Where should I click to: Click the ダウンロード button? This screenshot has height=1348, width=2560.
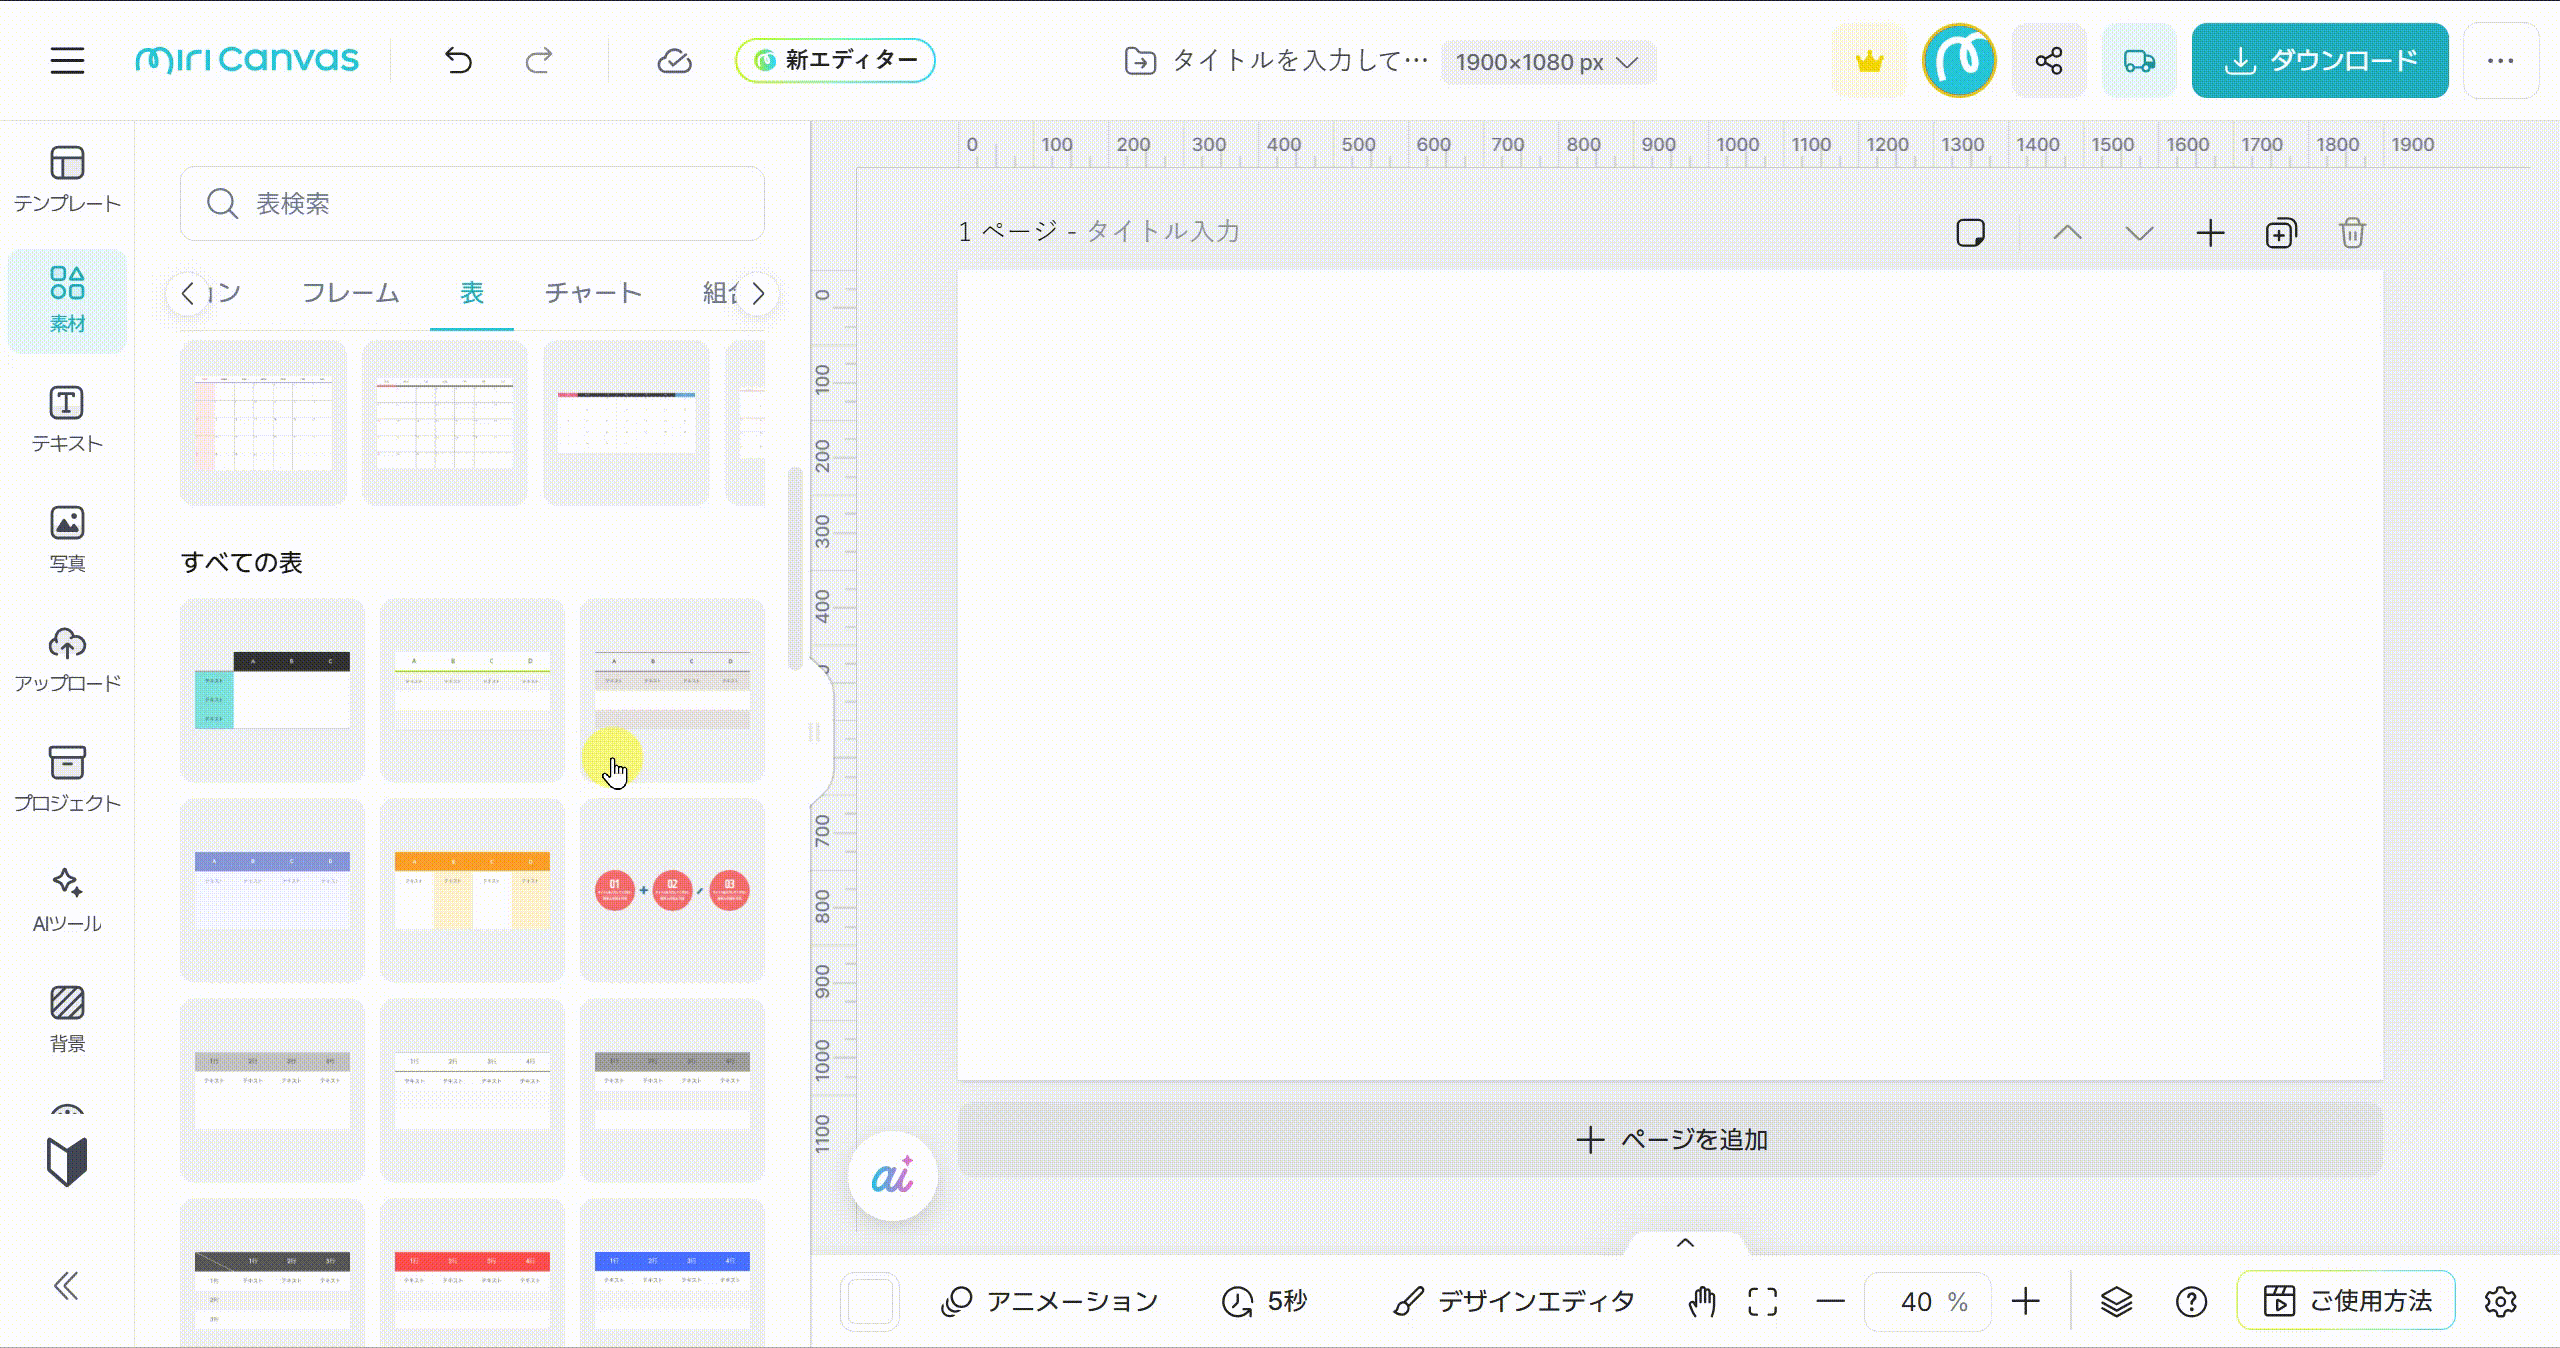point(2319,61)
